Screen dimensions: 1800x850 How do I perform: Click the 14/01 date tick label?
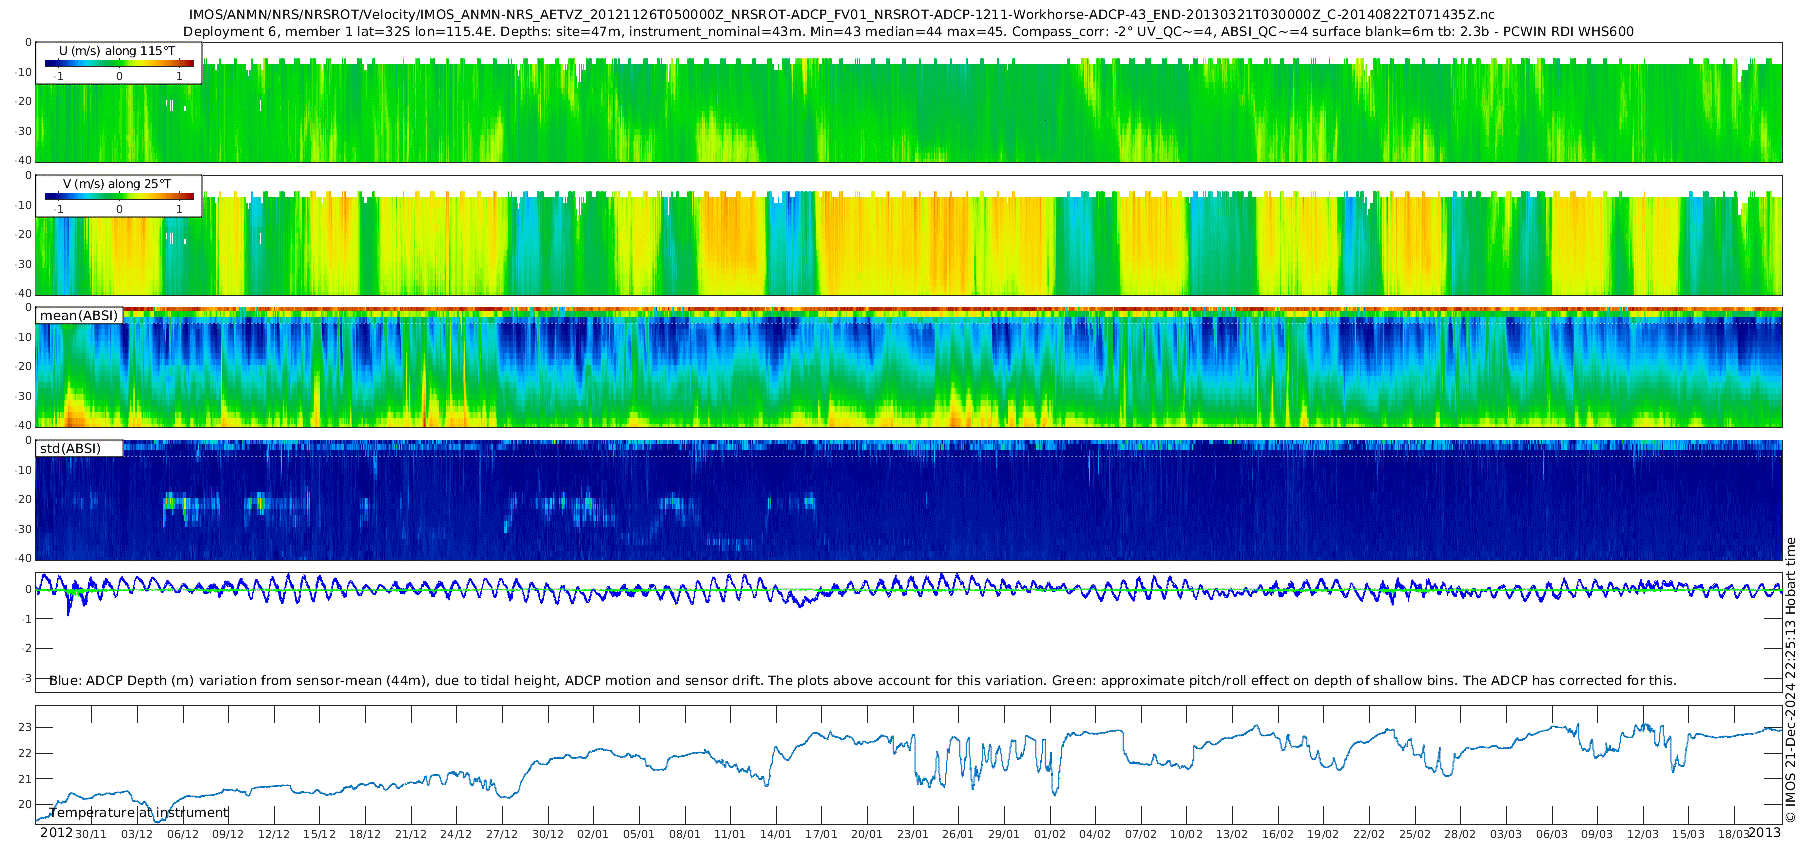point(776,834)
